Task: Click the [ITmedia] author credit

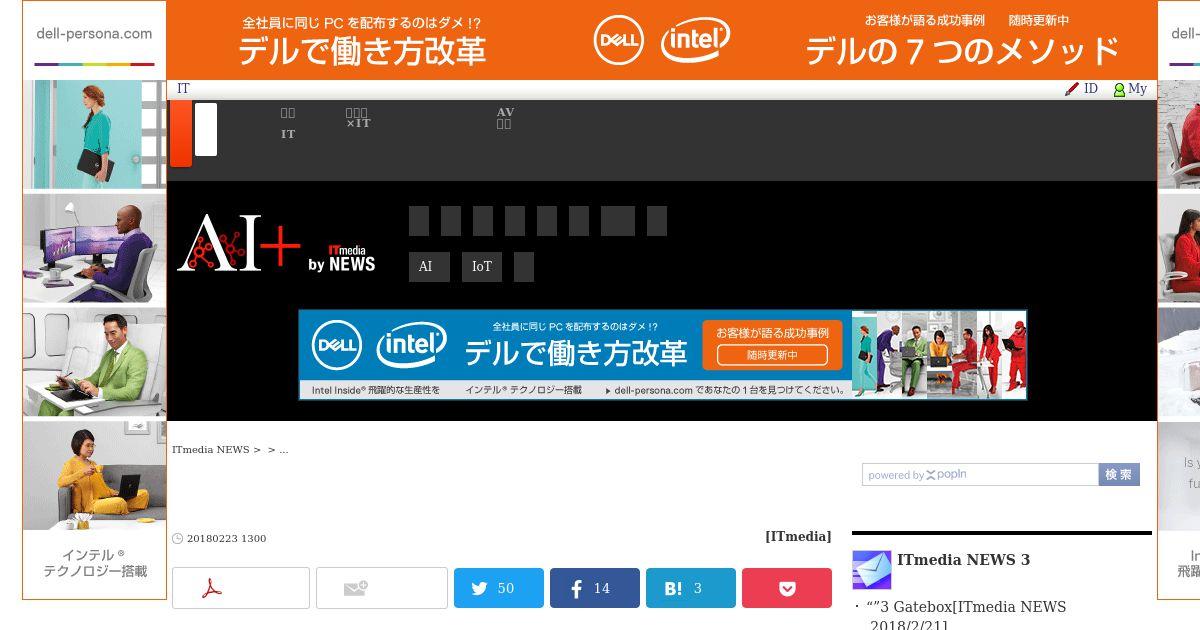Action: (798, 536)
